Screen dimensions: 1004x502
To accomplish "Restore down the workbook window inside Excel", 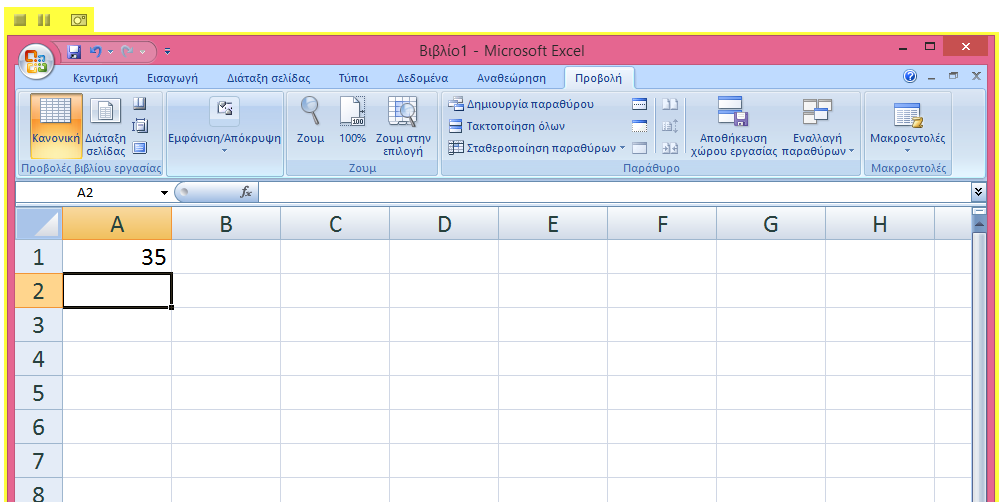I will coord(953,76).
